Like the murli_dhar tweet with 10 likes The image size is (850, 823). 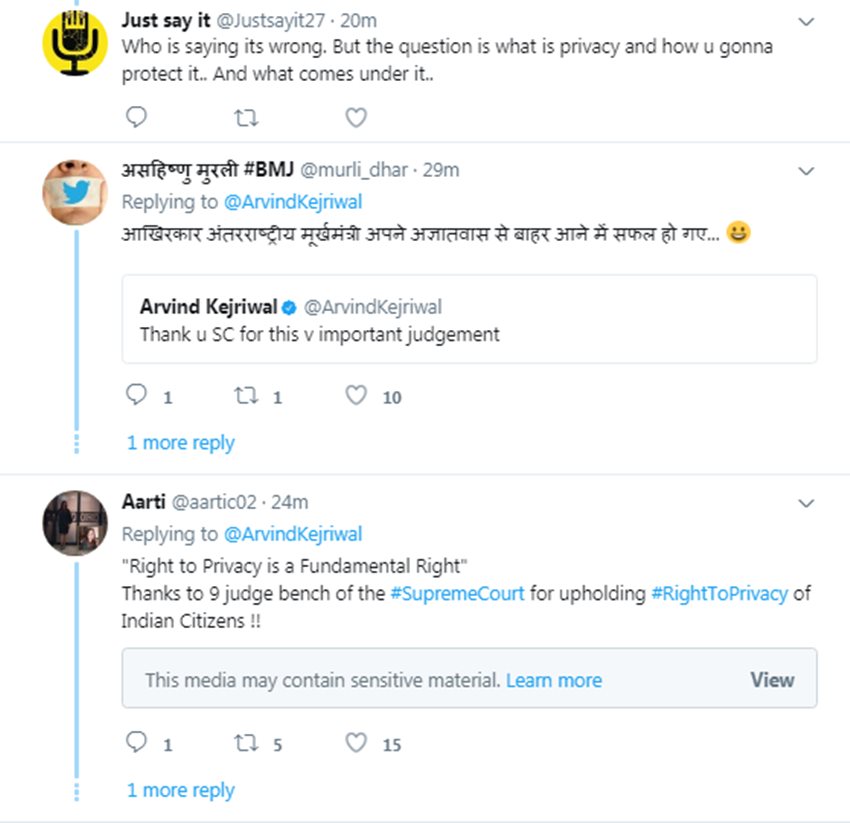(x=356, y=396)
